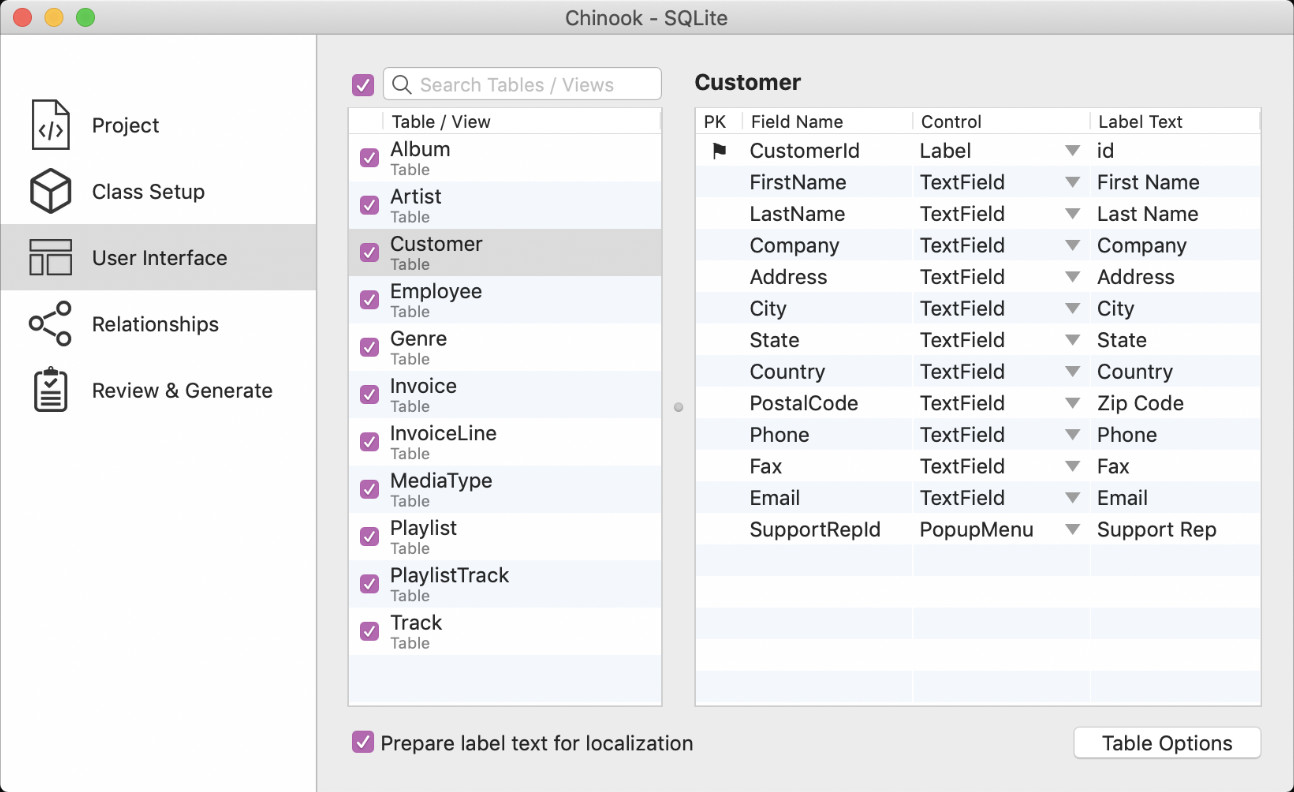Viewport: 1294px width, 792px height.
Task: Open the Control dropdown for FirstName
Action: click(1072, 182)
